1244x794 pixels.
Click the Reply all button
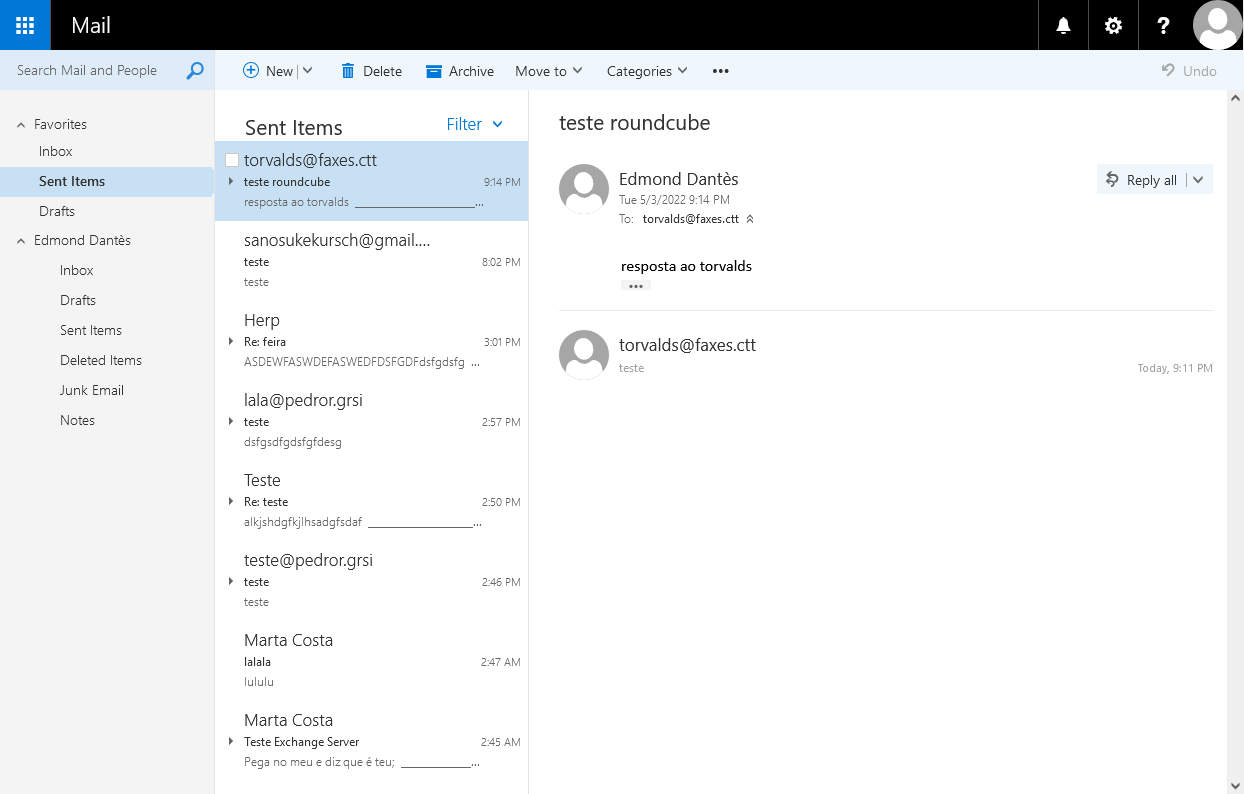(1141, 180)
